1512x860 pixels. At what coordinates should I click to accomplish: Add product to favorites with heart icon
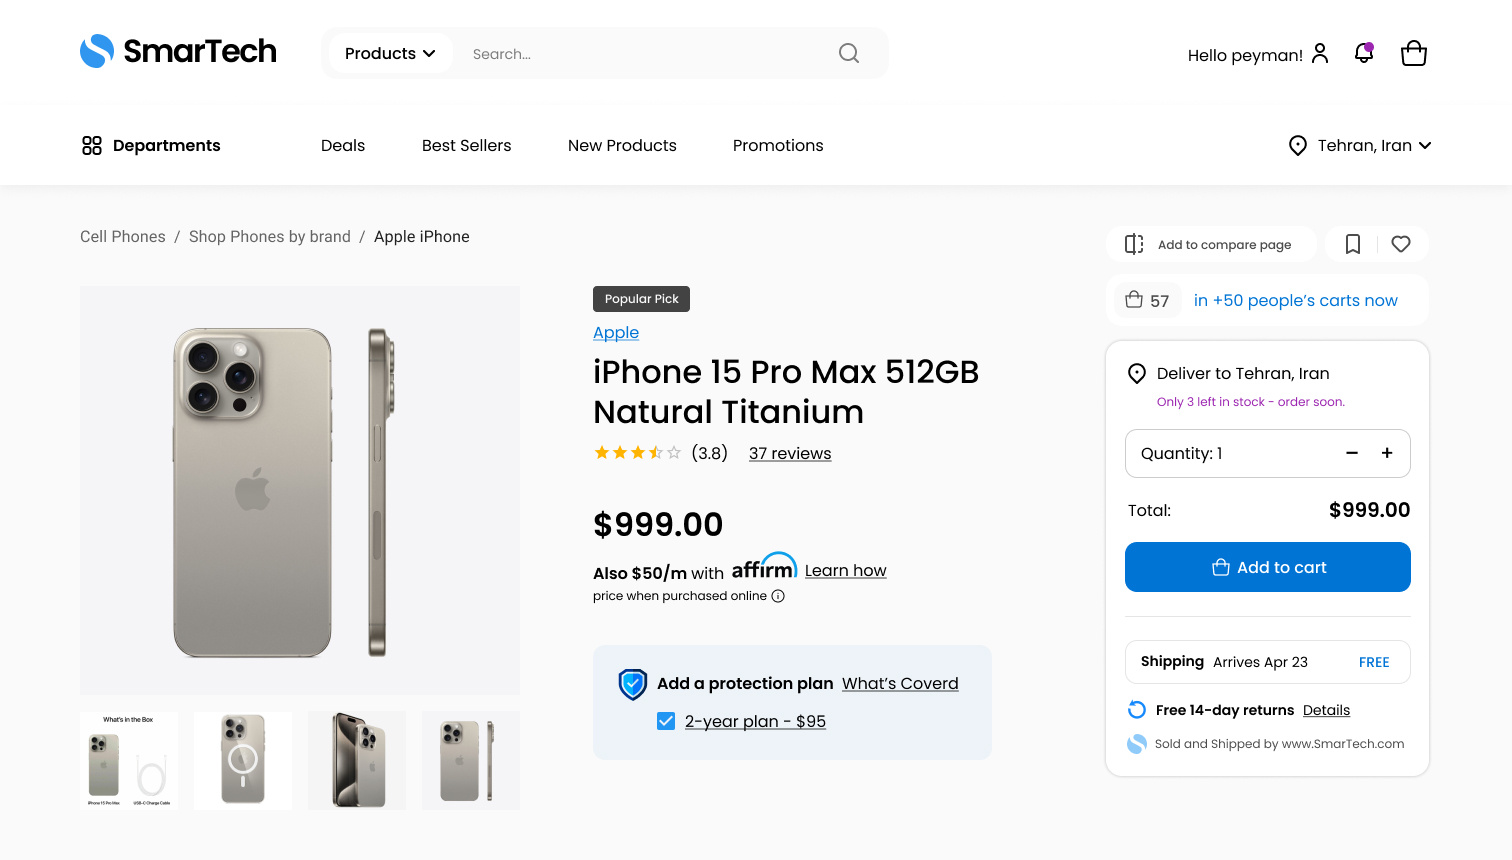point(1401,244)
